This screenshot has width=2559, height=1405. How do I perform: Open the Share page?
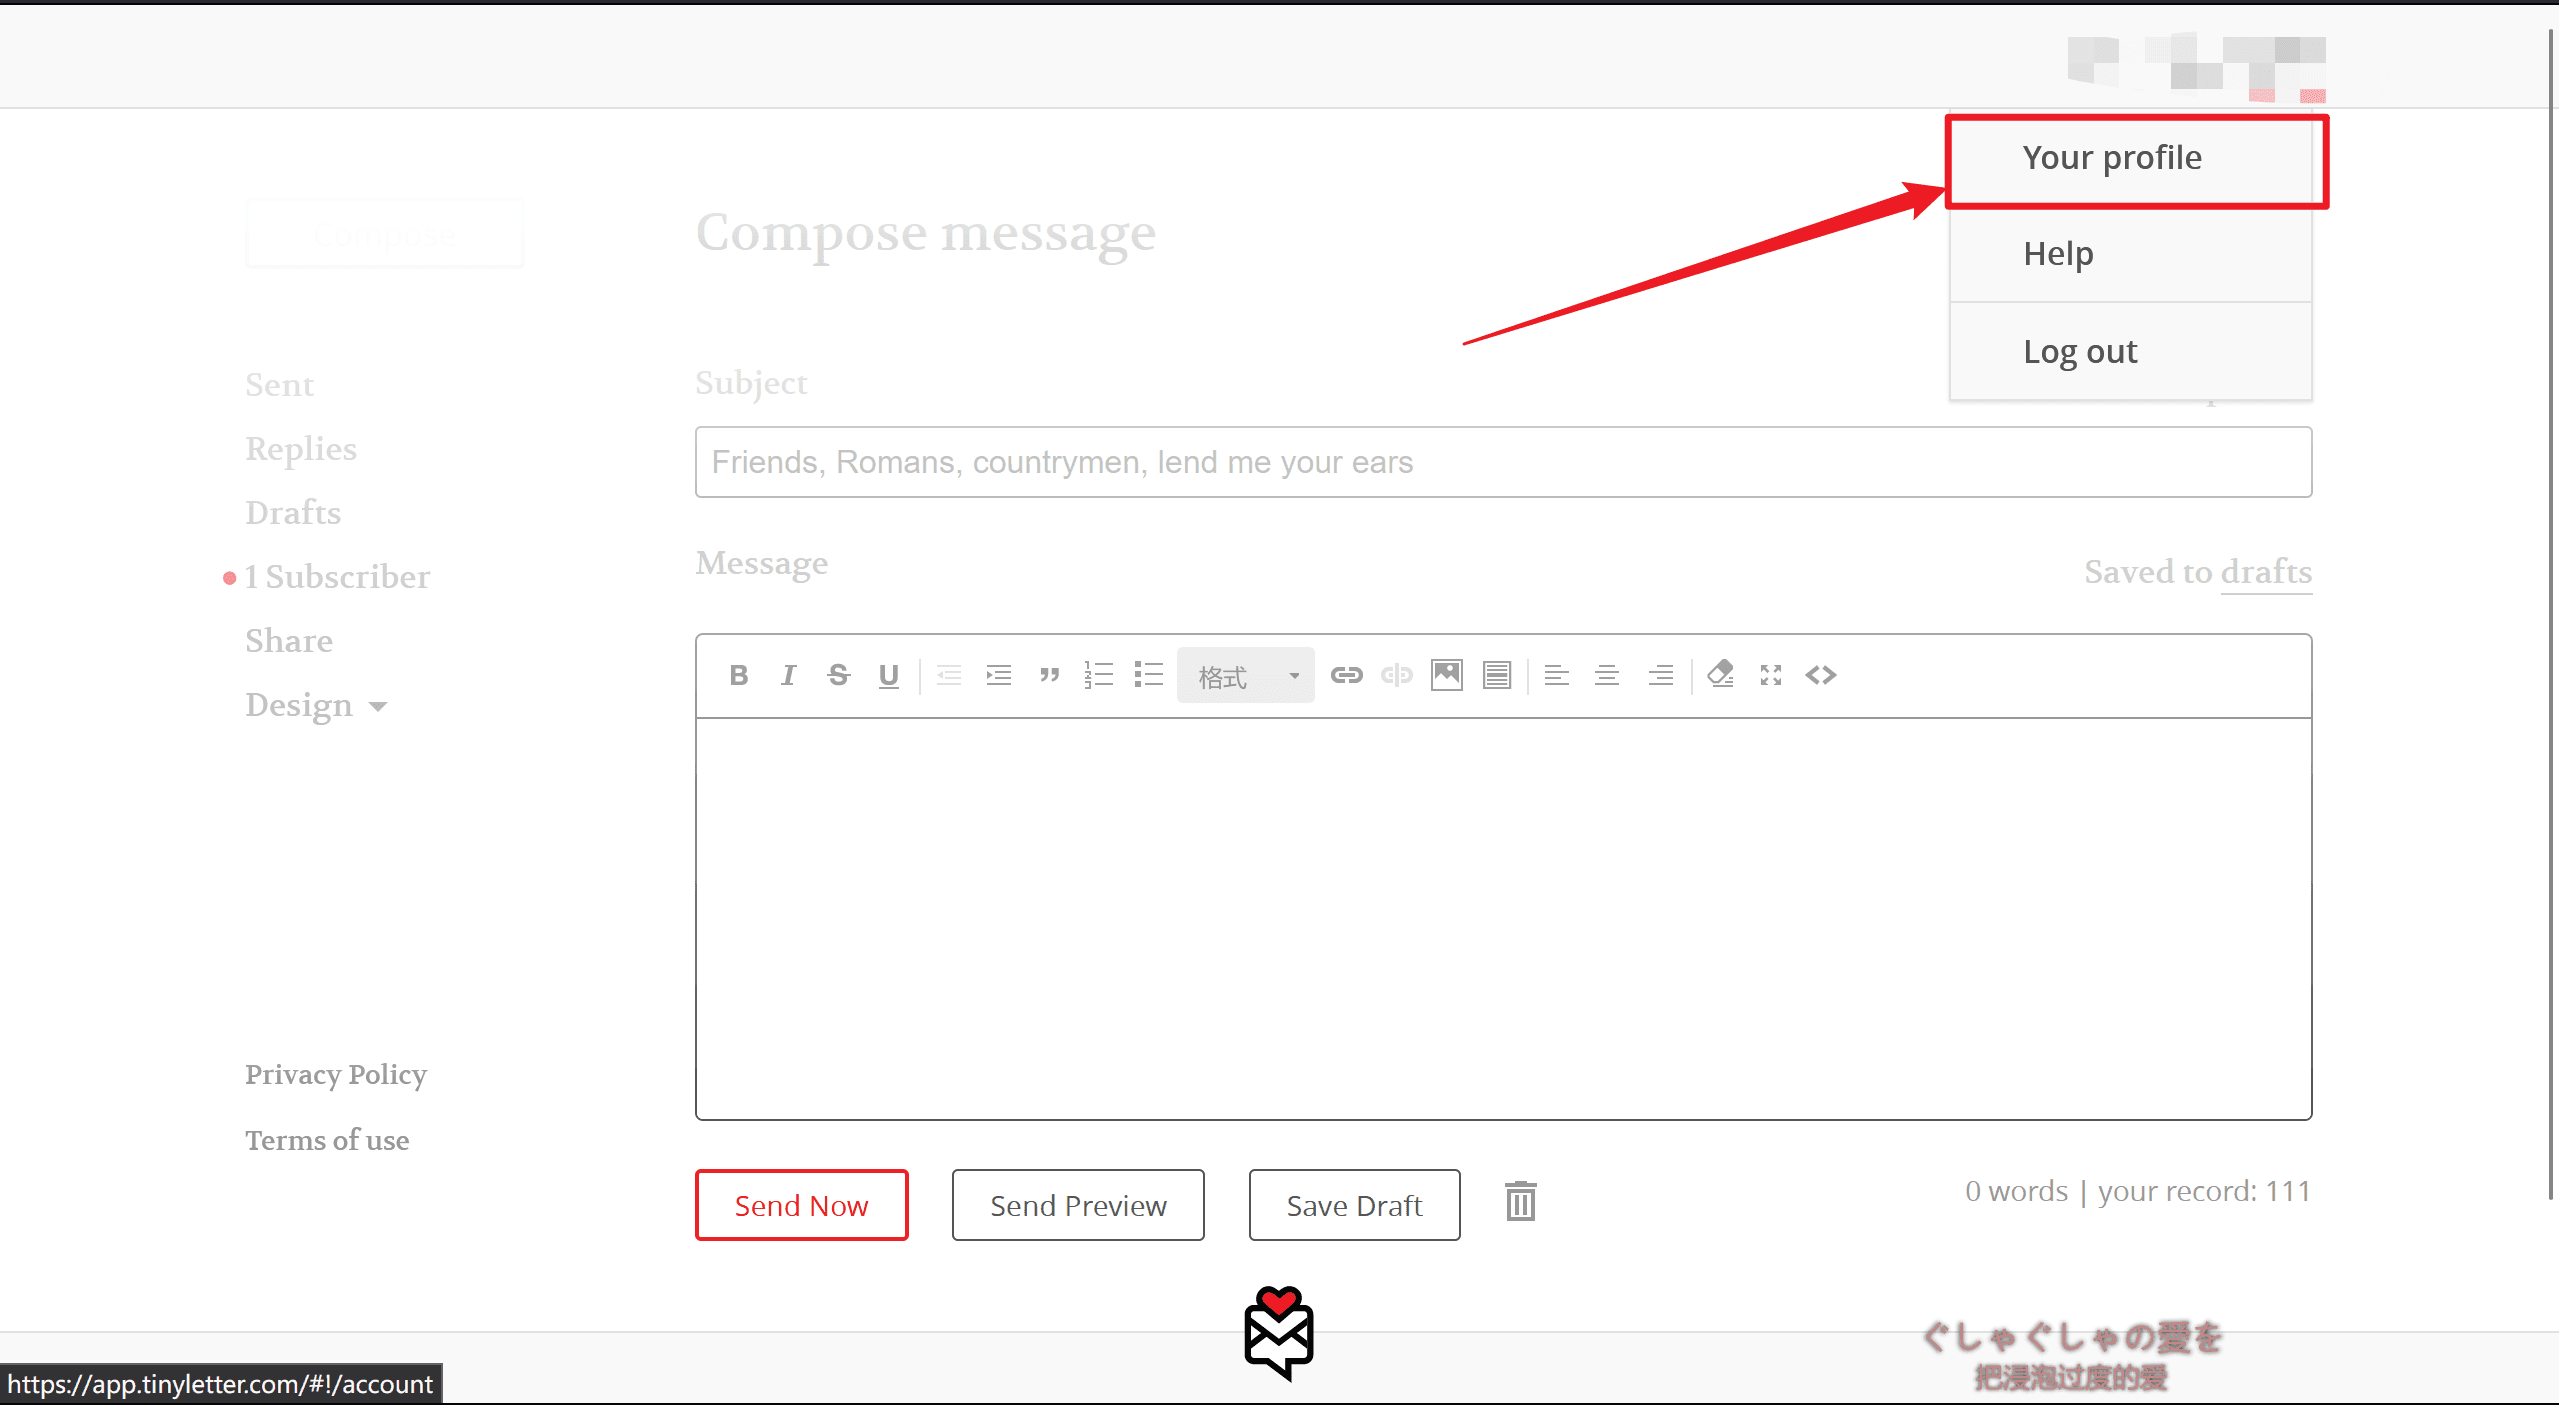[289, 641]
